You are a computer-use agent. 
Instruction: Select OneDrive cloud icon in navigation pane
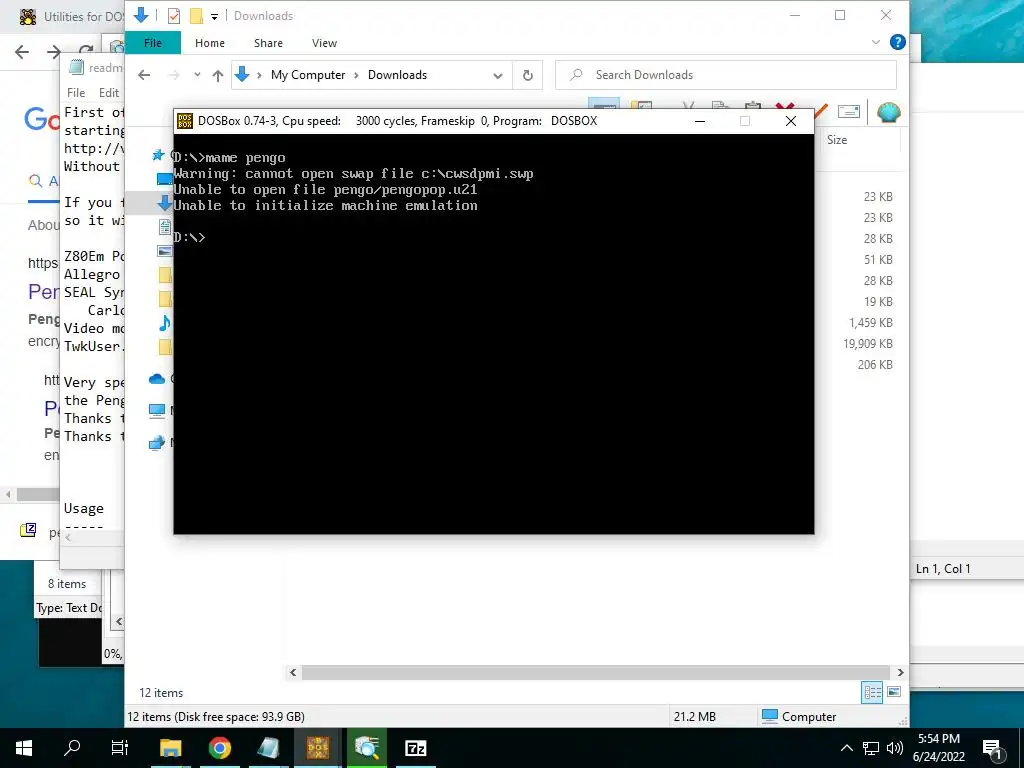coord(157,379)
